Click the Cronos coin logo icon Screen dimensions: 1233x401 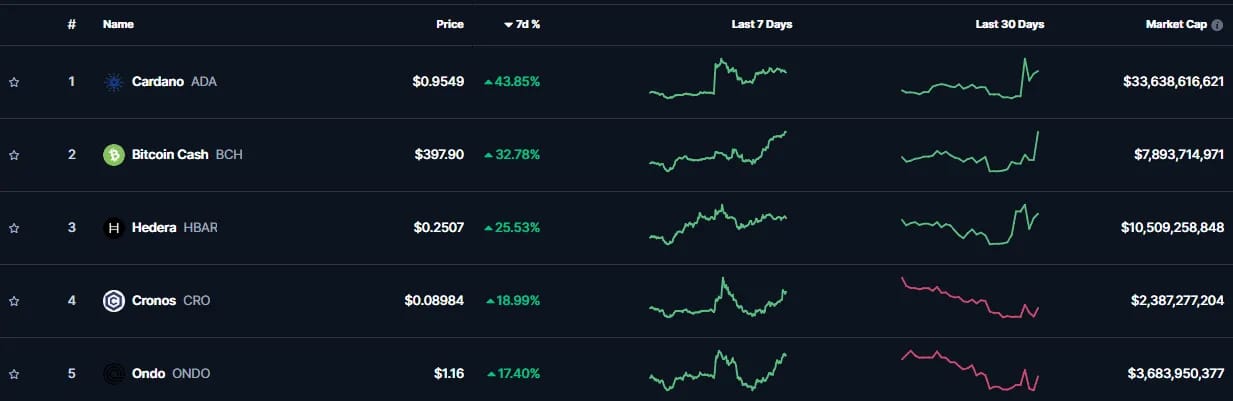click(114, 301)
